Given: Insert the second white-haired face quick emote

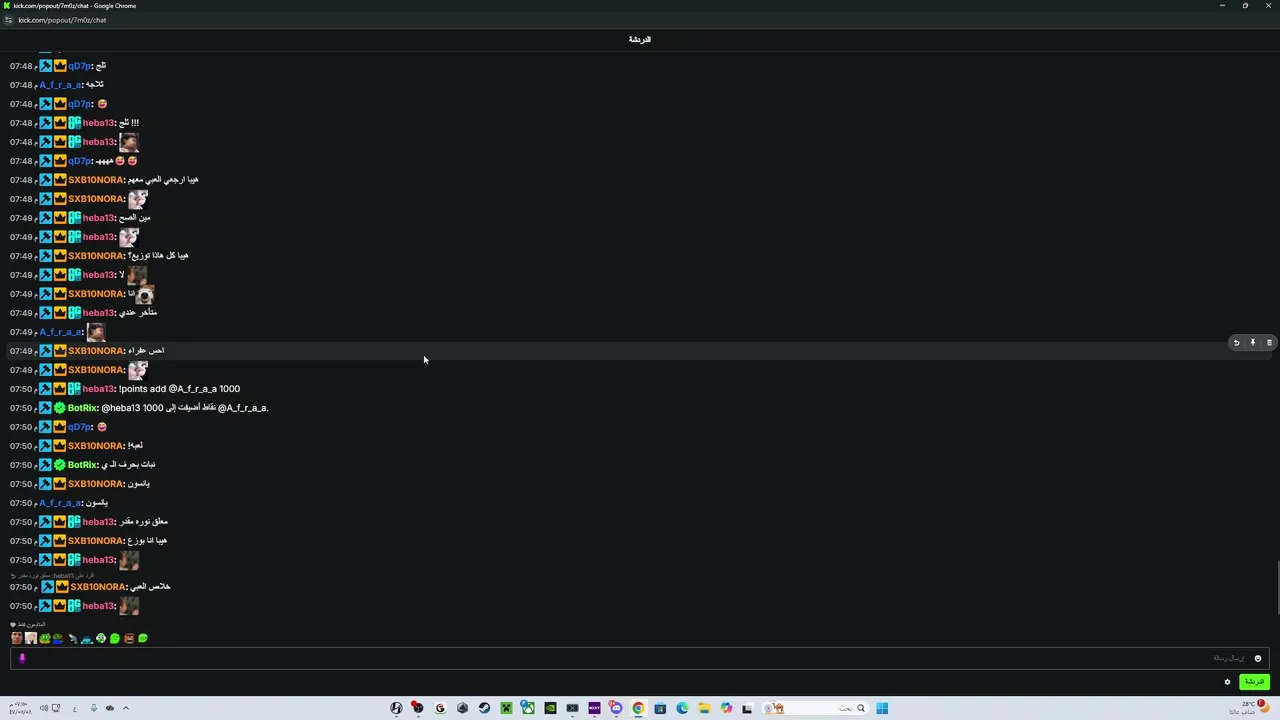Looking at the screenshot, I should 30,638.
